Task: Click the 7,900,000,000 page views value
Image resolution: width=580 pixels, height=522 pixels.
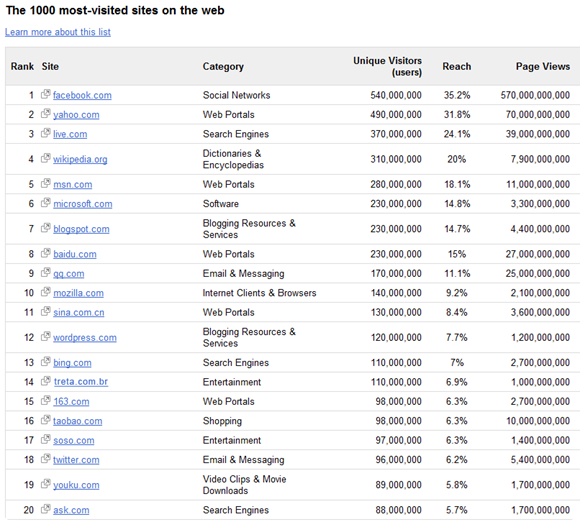Action: pyautogui.click(x=540, y=159)
